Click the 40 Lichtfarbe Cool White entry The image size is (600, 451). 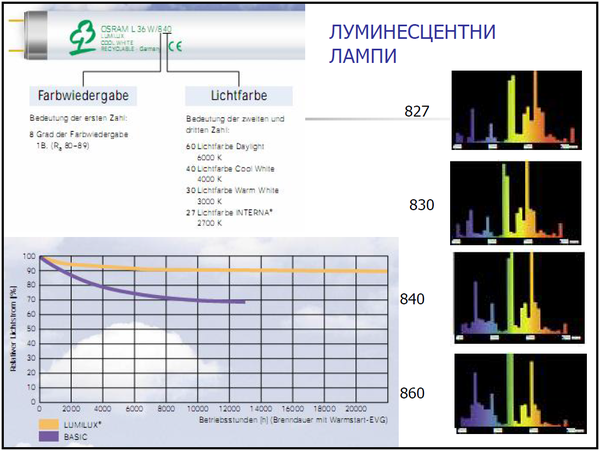[x=230, y=174]
